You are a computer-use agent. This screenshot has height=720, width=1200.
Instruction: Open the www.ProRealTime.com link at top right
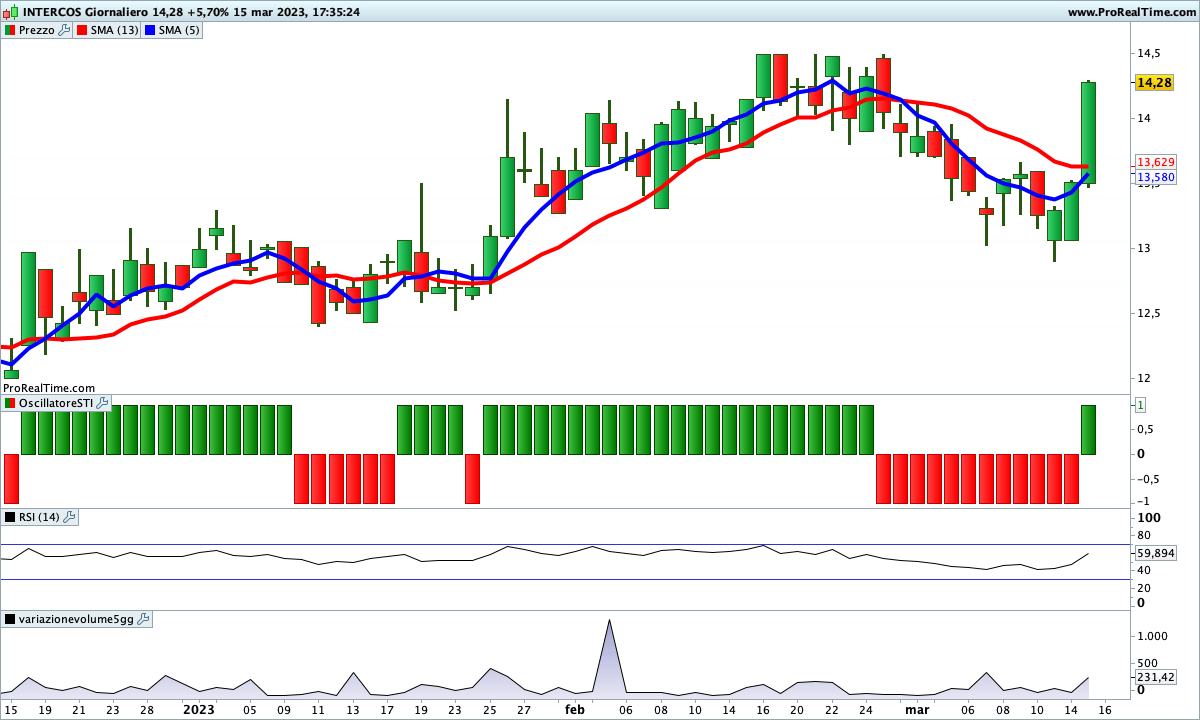(x=1131, y=12)
